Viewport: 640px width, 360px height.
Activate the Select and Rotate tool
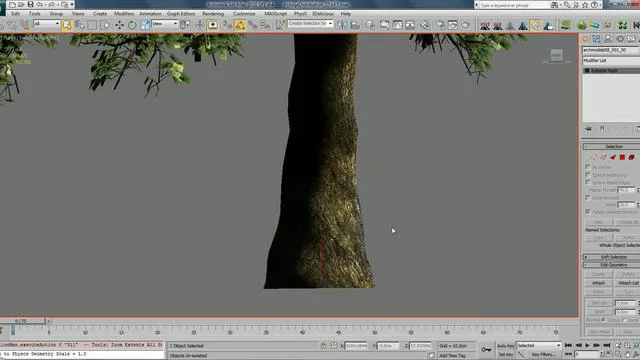click(x=132, y=25)
